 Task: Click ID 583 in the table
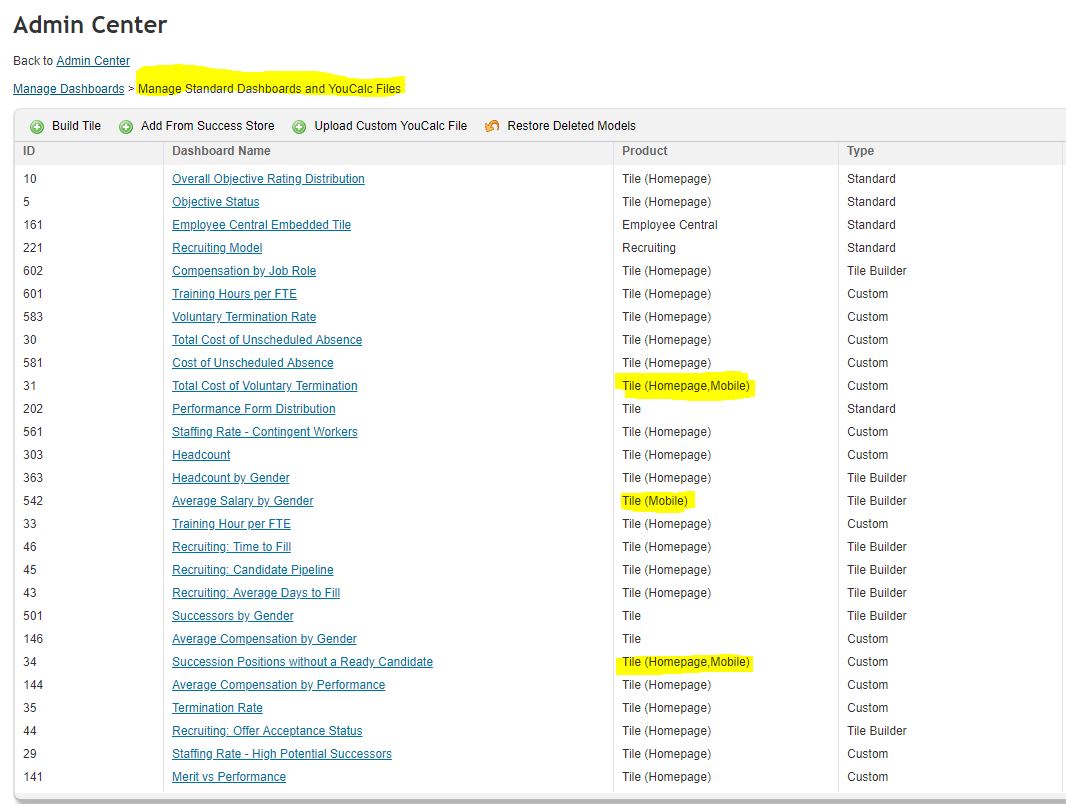tap(33, 317)
